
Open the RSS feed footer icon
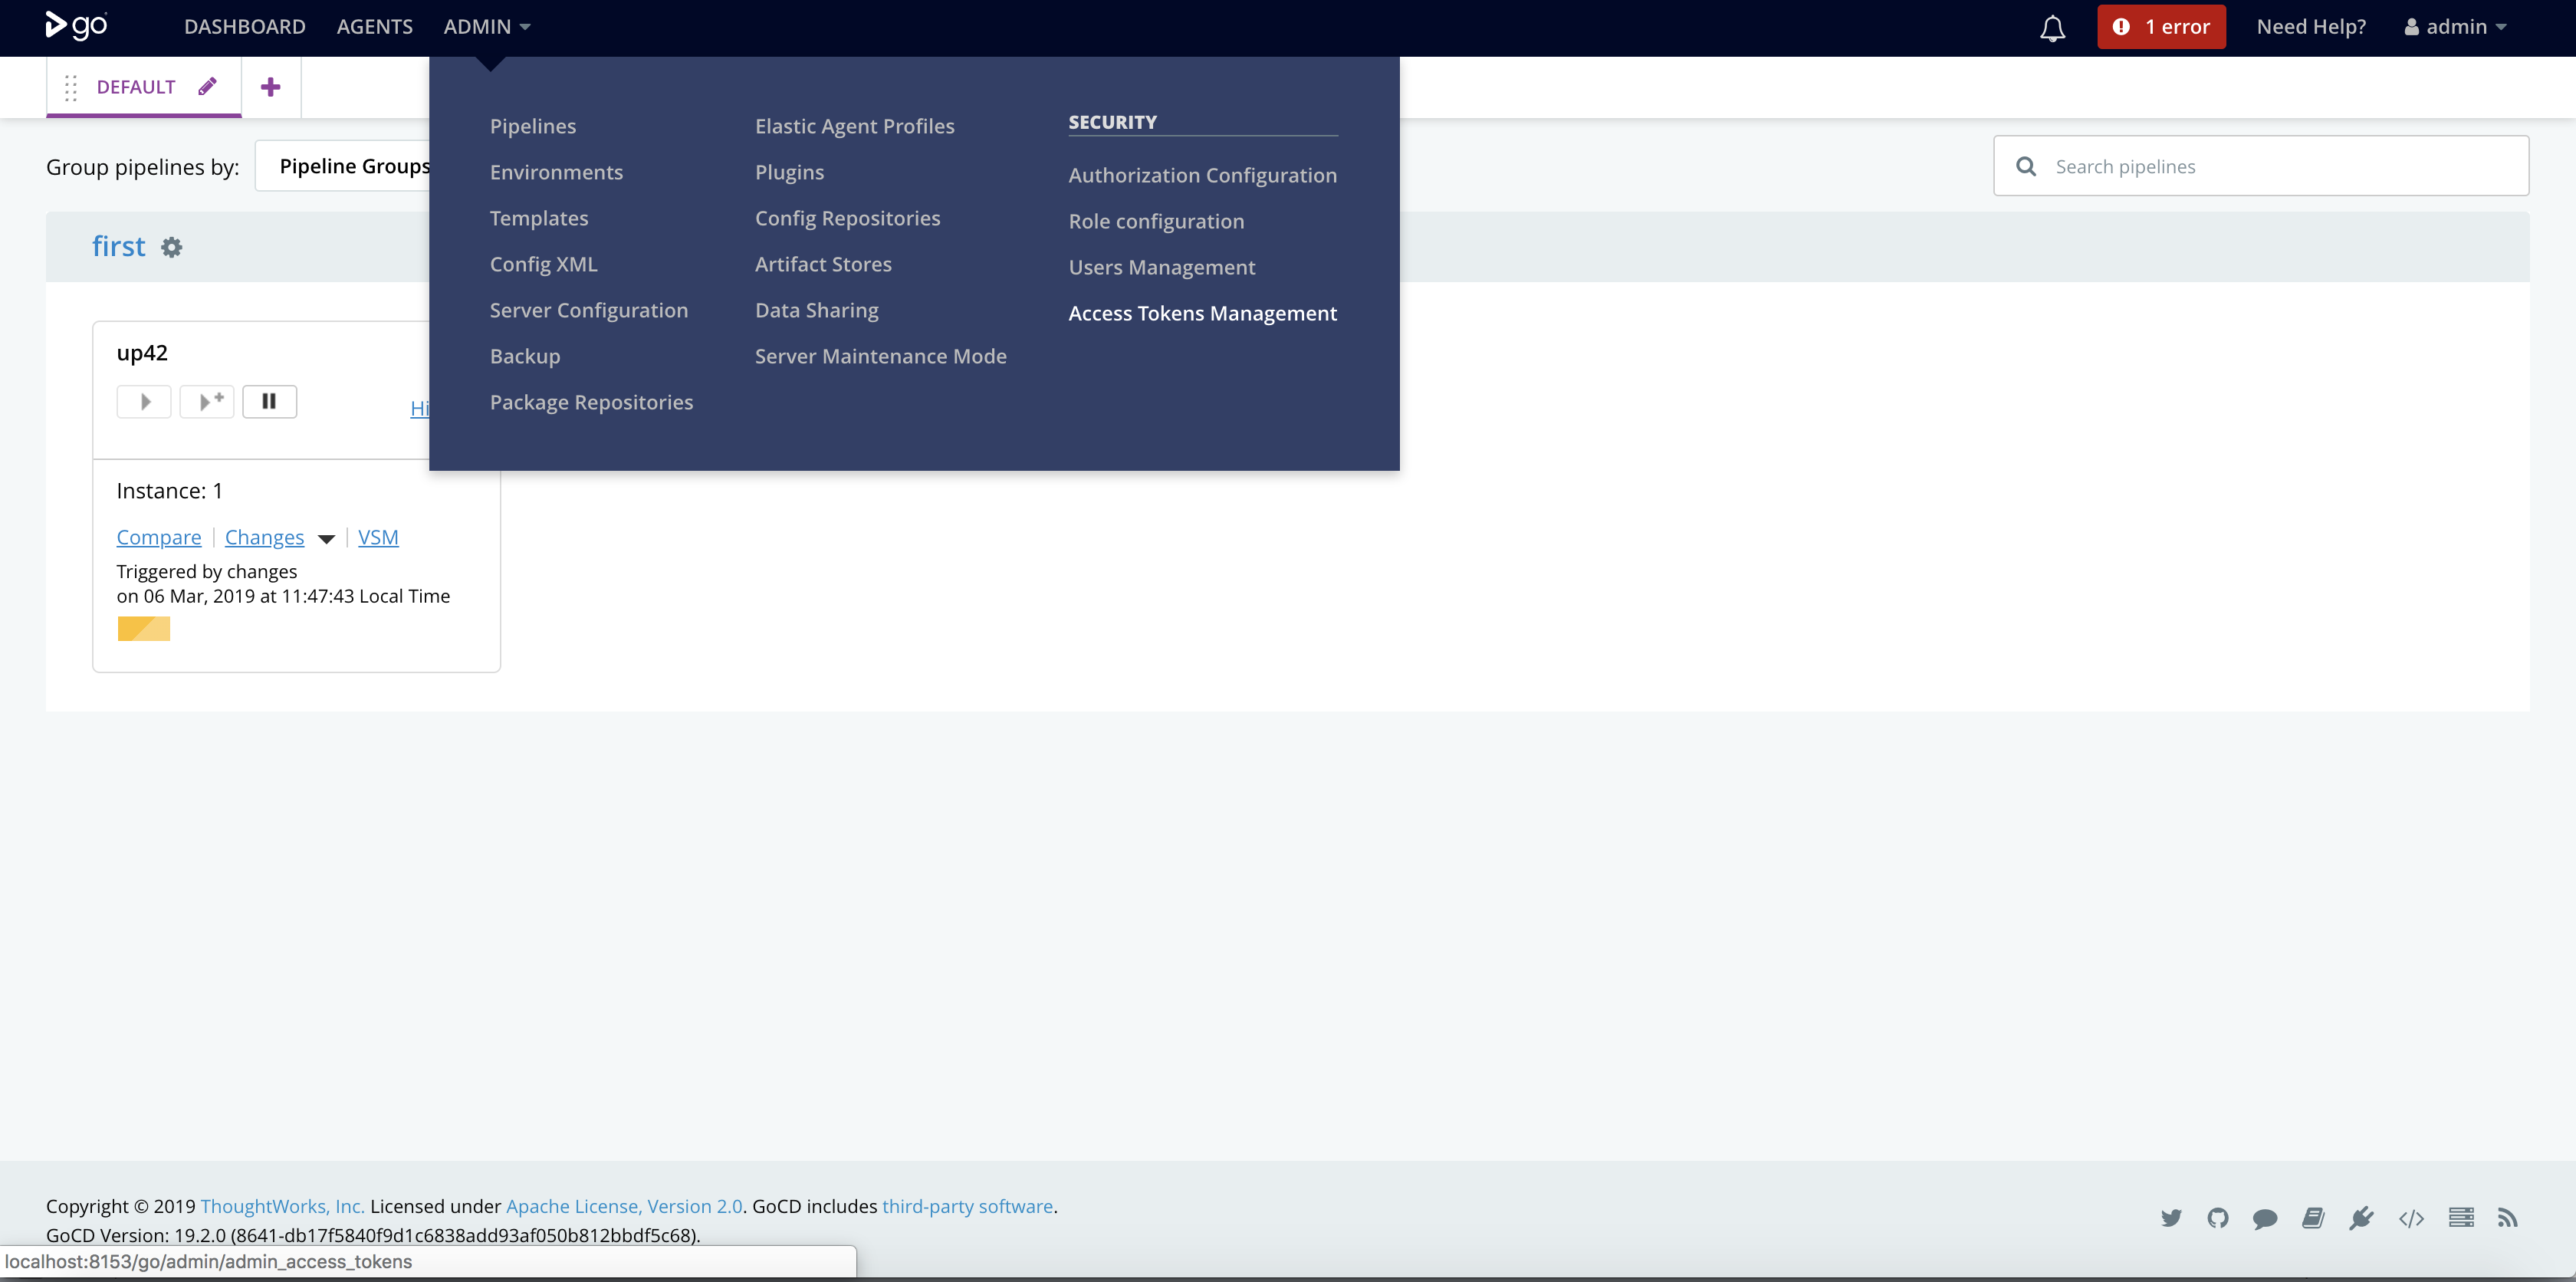(2507, 1218)
